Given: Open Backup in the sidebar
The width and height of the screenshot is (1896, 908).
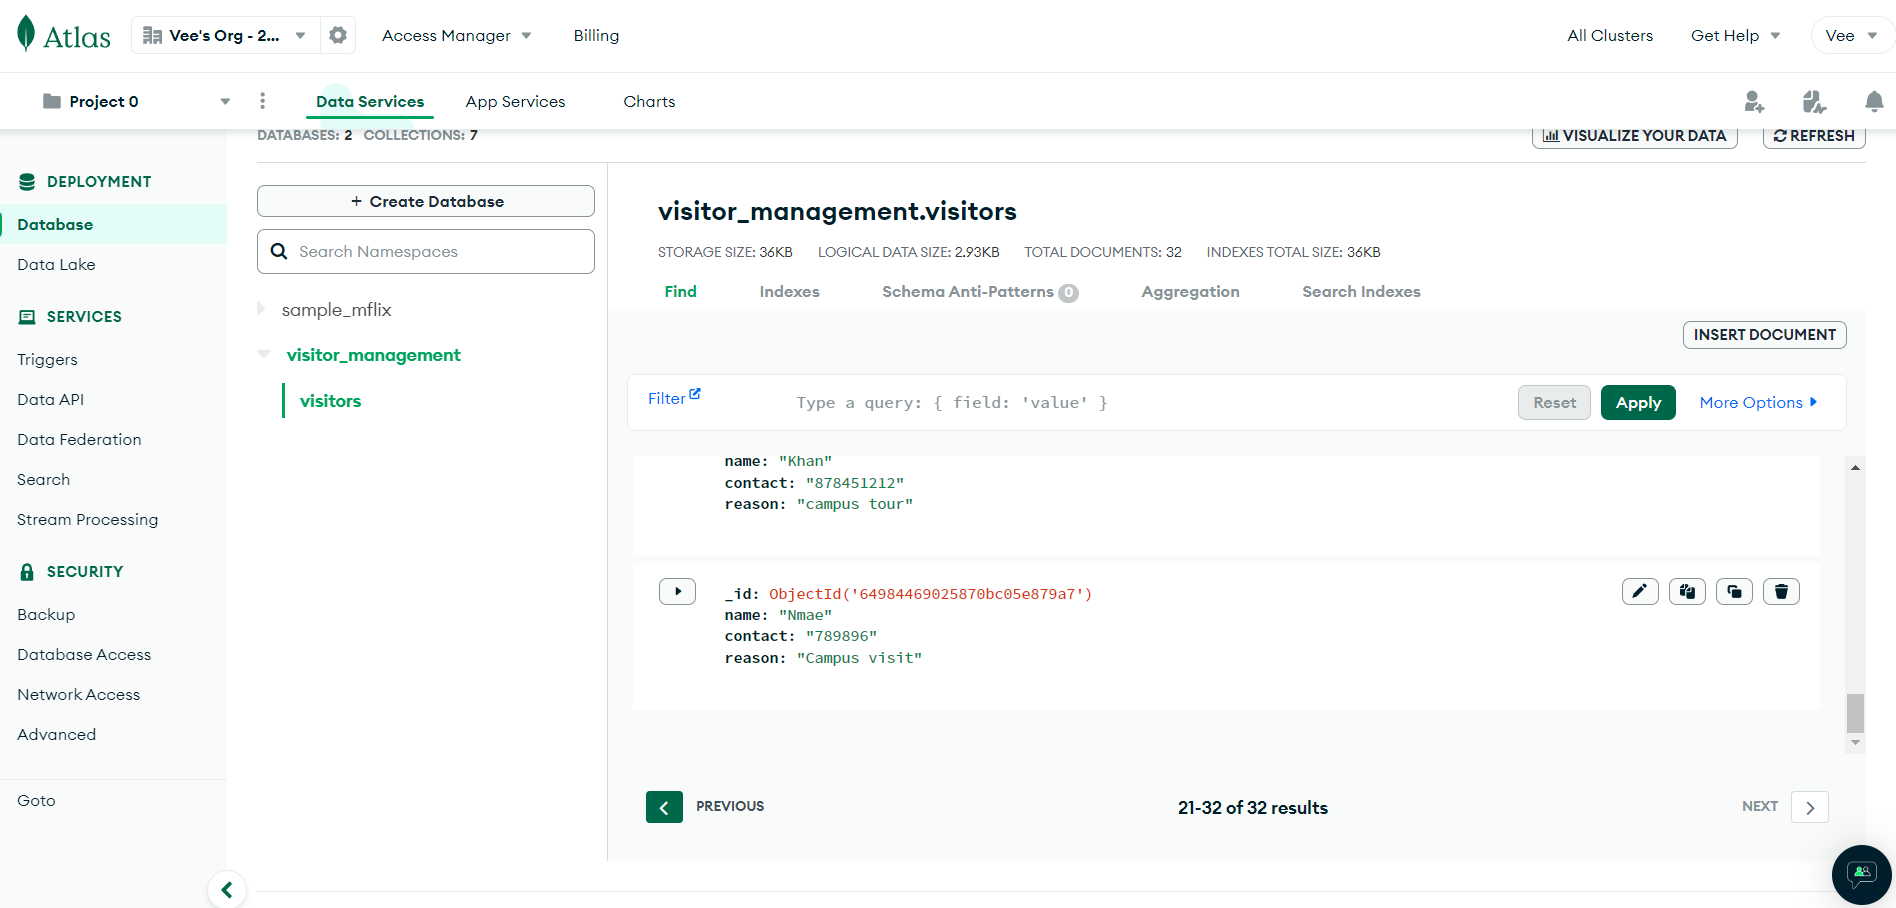Looking at the screenshot, I should tap(46, 614).
